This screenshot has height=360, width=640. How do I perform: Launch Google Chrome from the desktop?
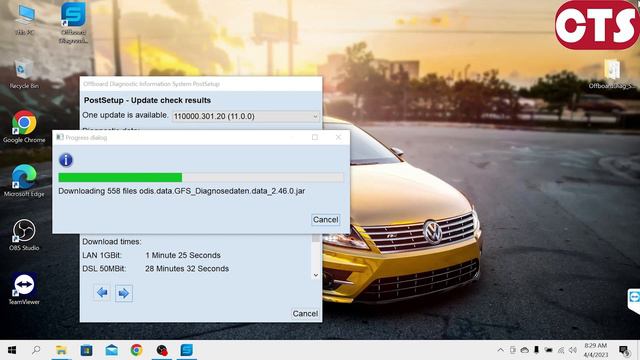pos(24,127)
